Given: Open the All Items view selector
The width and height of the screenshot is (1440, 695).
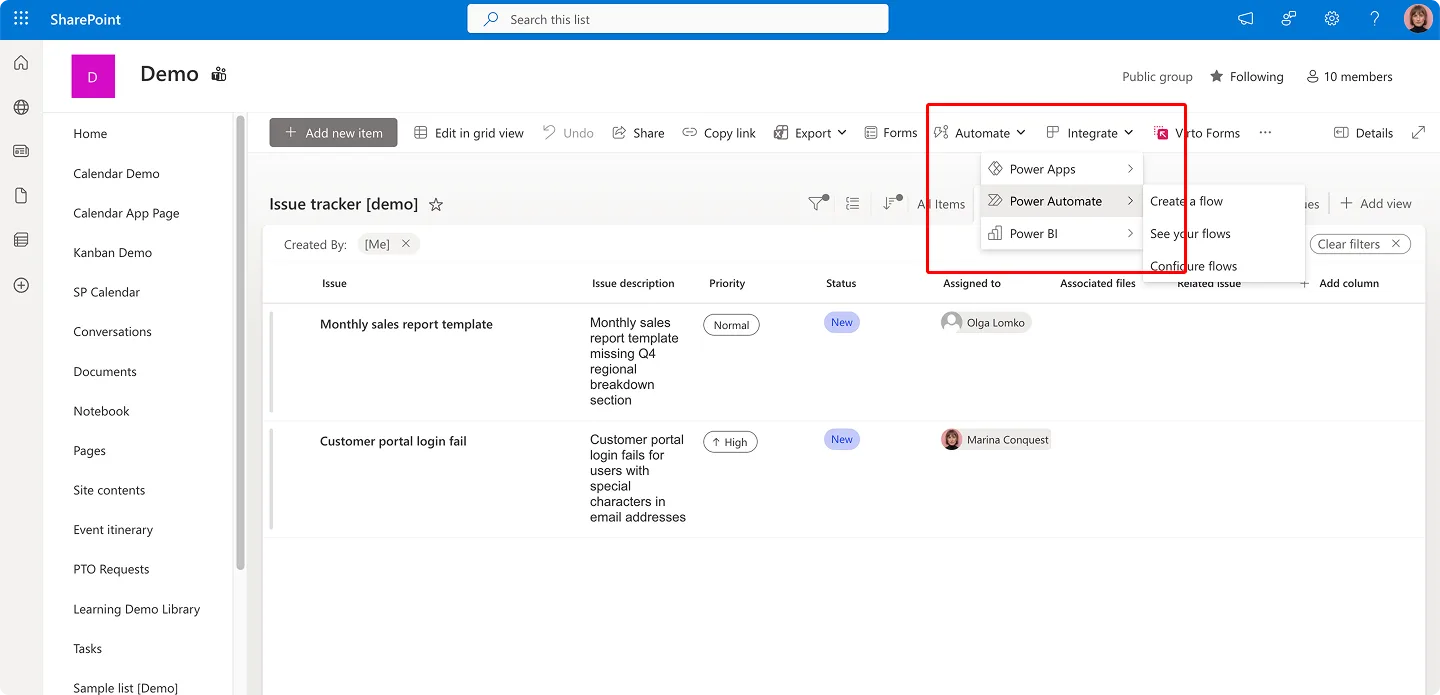Looking at the screenshot, I should [942, 204].
